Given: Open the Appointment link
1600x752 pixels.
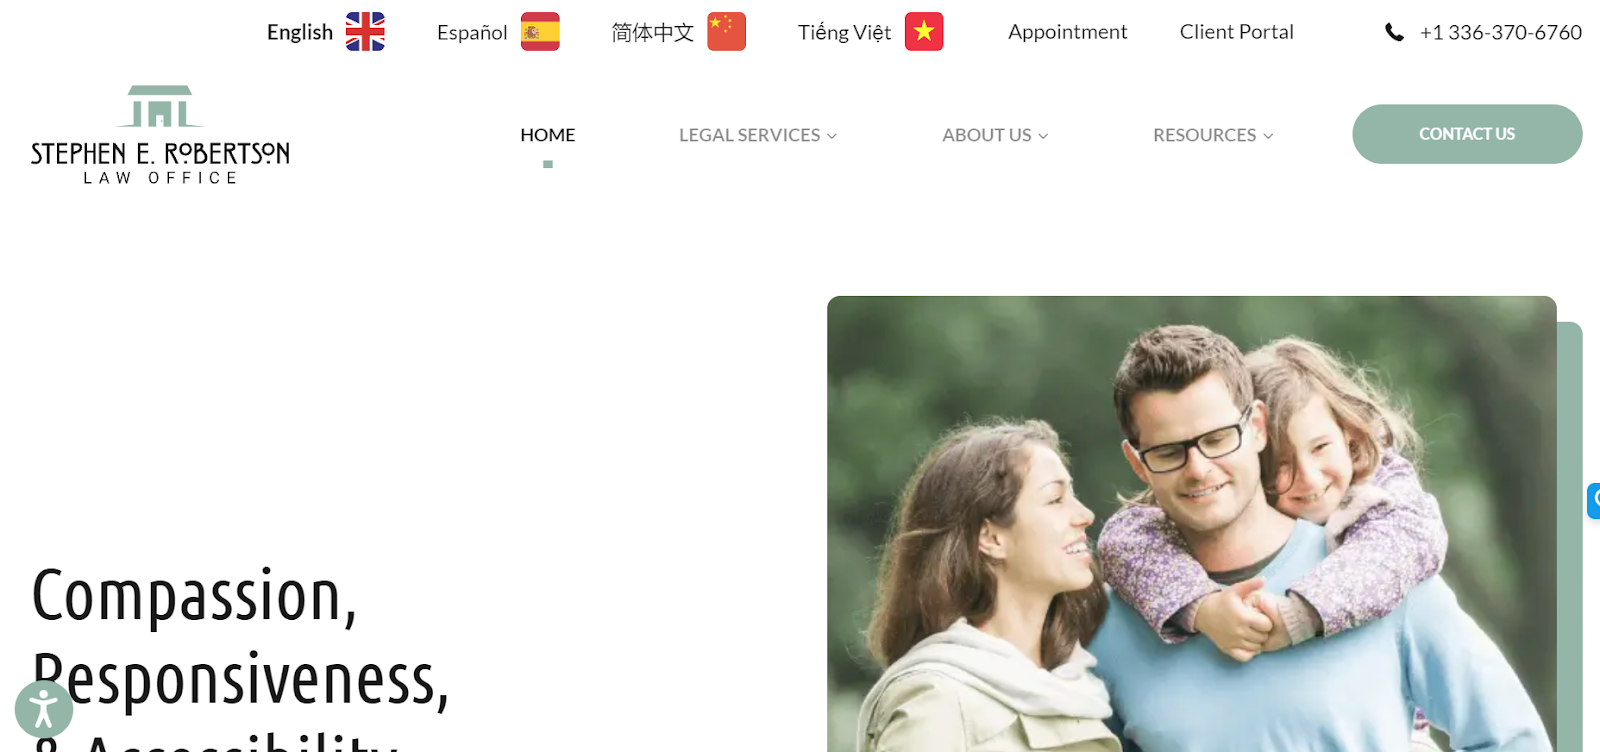Looking at the screenshot, I should point(1067,32).
